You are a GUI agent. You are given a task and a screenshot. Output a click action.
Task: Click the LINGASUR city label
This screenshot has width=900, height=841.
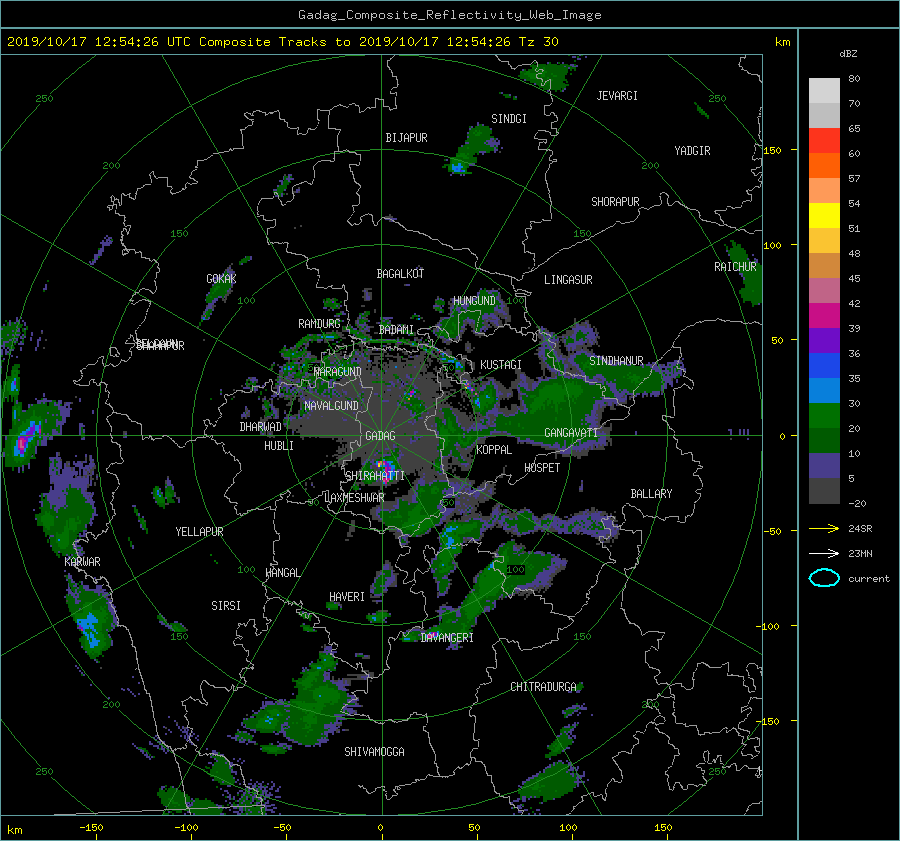pyautogui.click(x=568, y=280)
